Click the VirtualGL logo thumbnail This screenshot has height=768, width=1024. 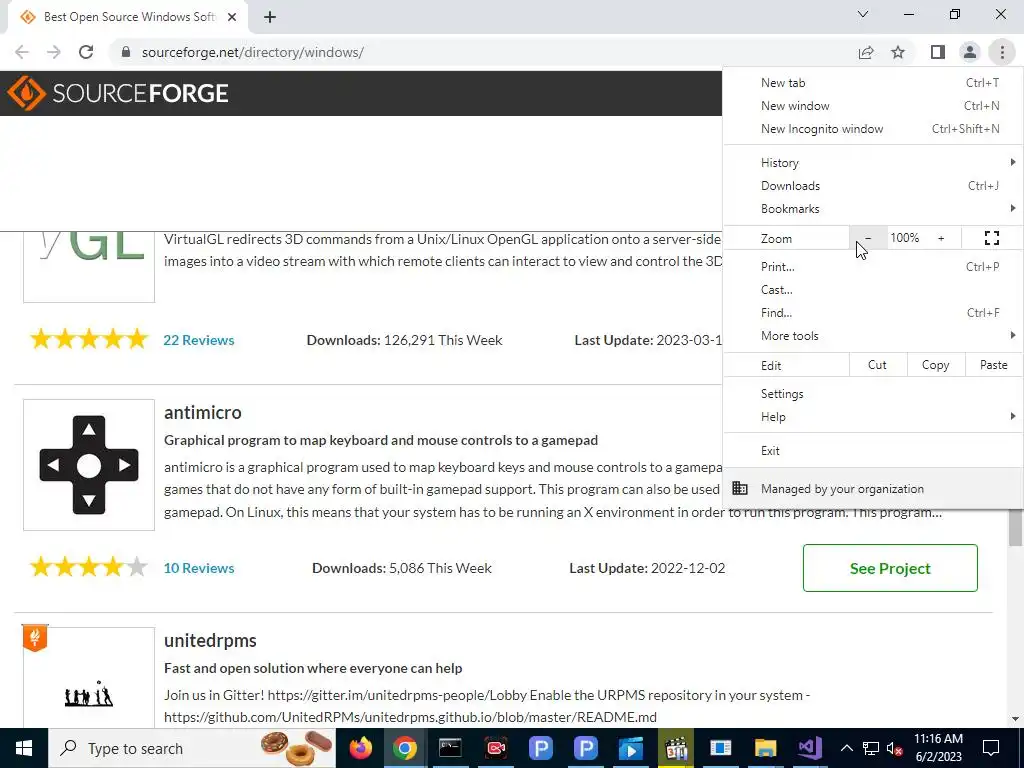[89, 266]
